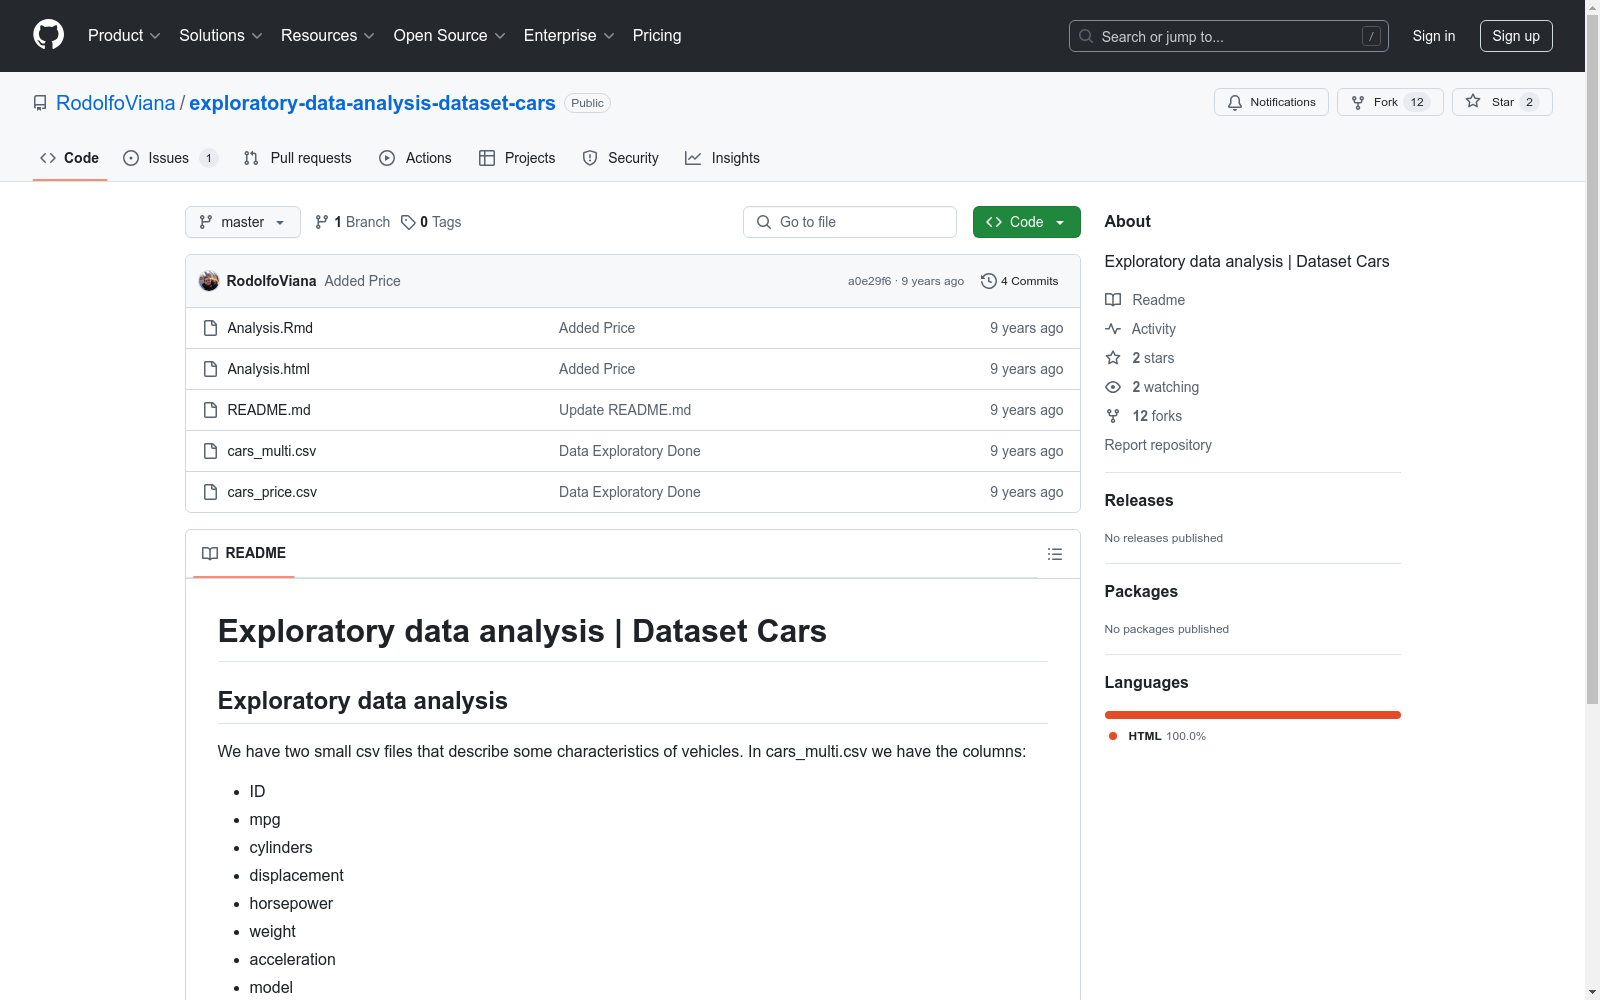Fork the repository with Fork button

click(1390, 102)
